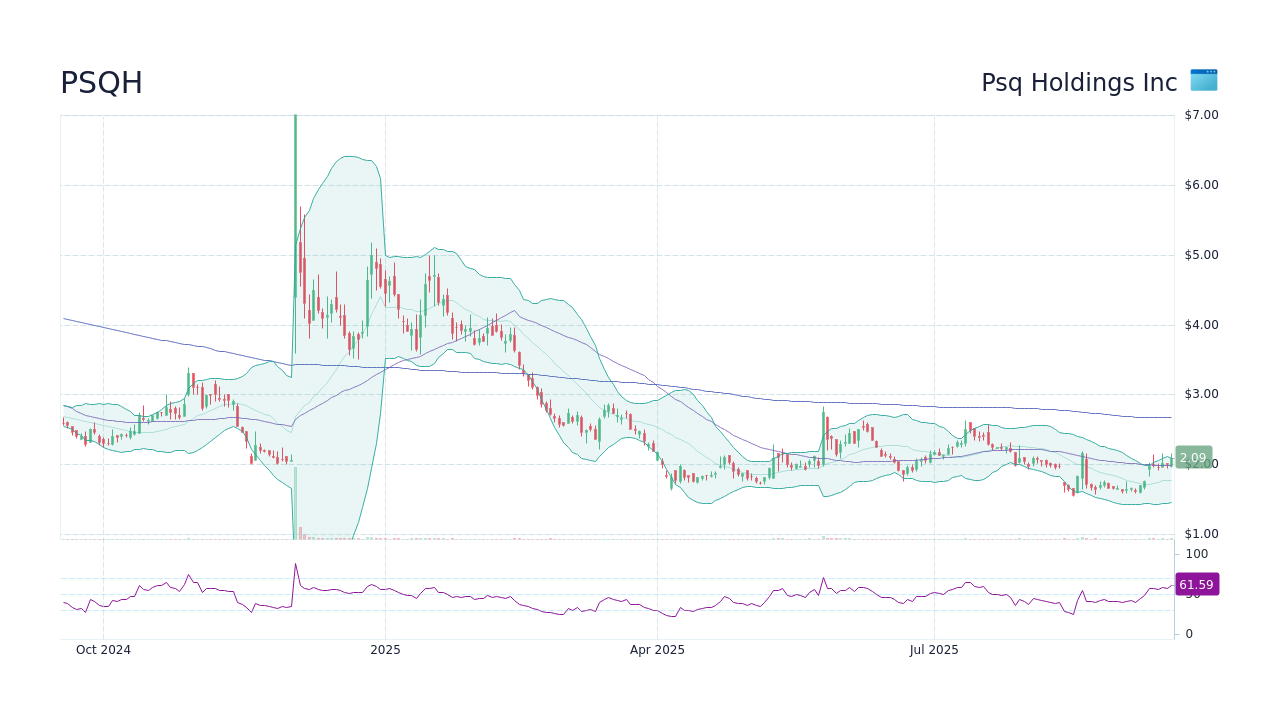The height and width of the screenshot is (720, 1280).
Task: Open the Psq Holdings Inc company name
Action: (x=1078, y=83)
